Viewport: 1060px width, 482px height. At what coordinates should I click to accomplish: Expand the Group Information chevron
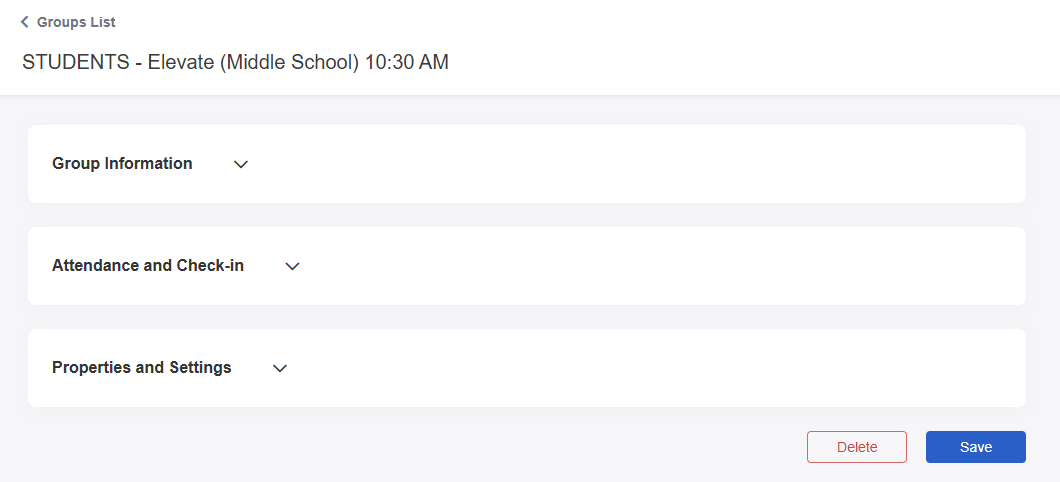point(241,164)
